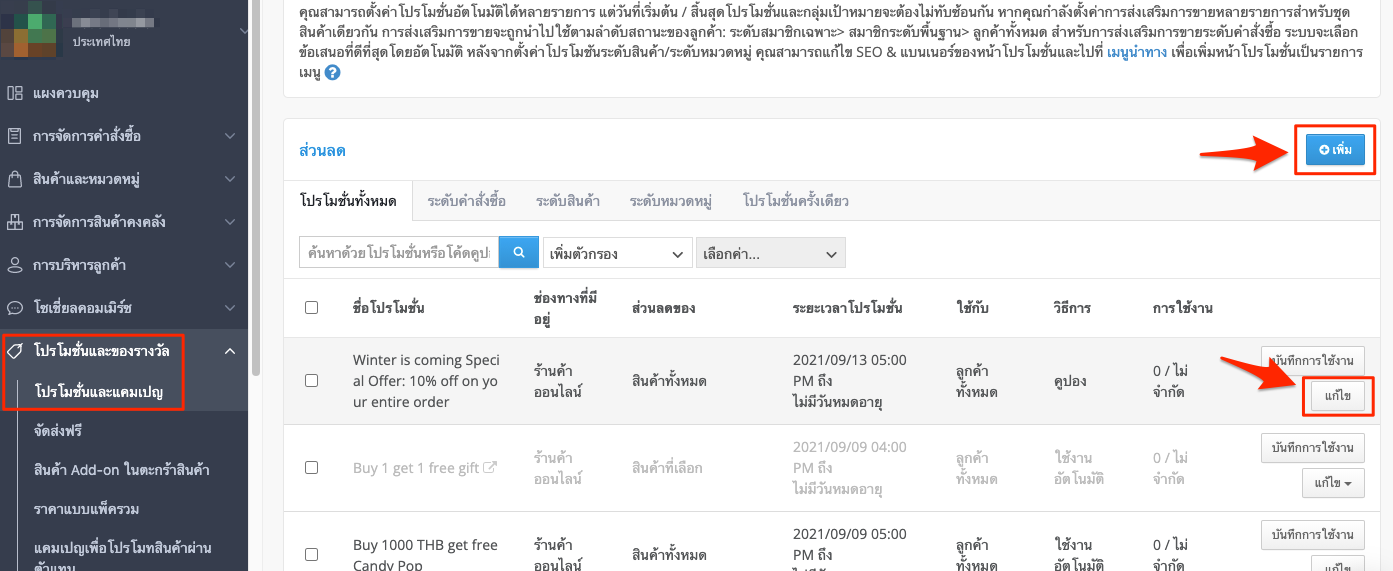The width and height of the screenshot is (1393, 571).
Task: Check the Buy 1 get 1 free gift row
Action: click(311, 467)
